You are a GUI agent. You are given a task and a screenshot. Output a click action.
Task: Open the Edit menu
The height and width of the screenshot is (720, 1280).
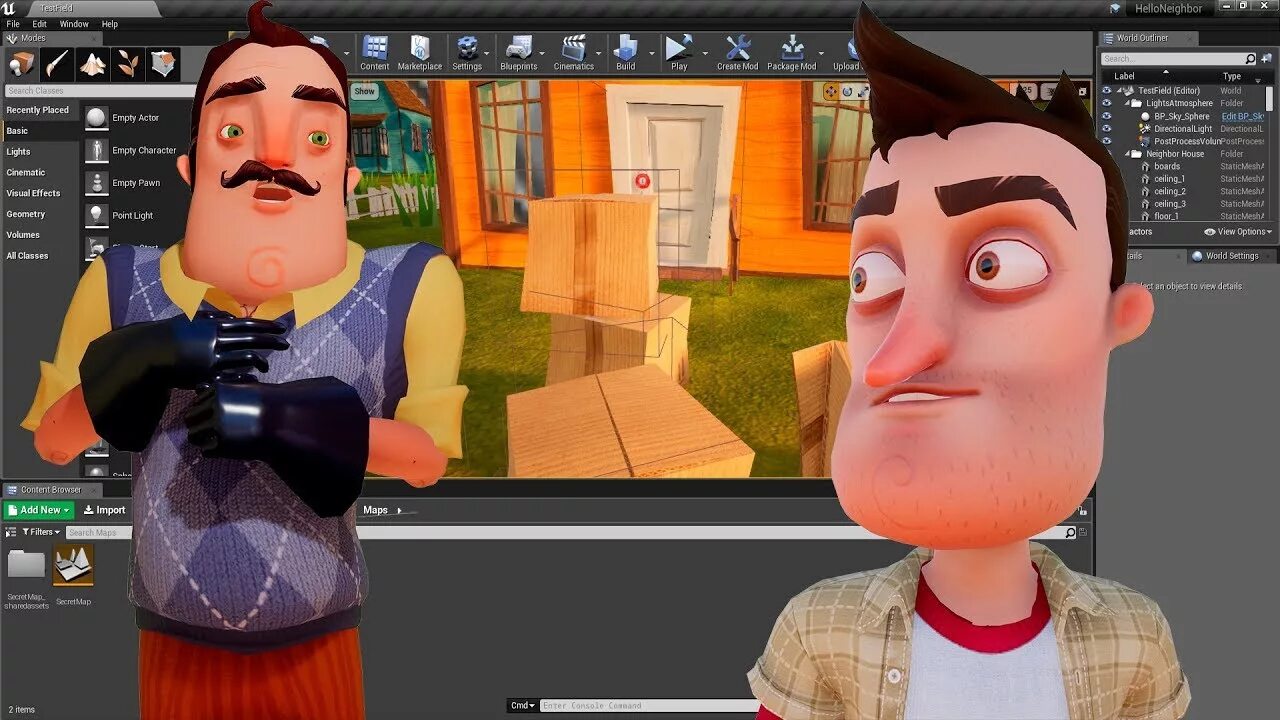click(40, 24)
